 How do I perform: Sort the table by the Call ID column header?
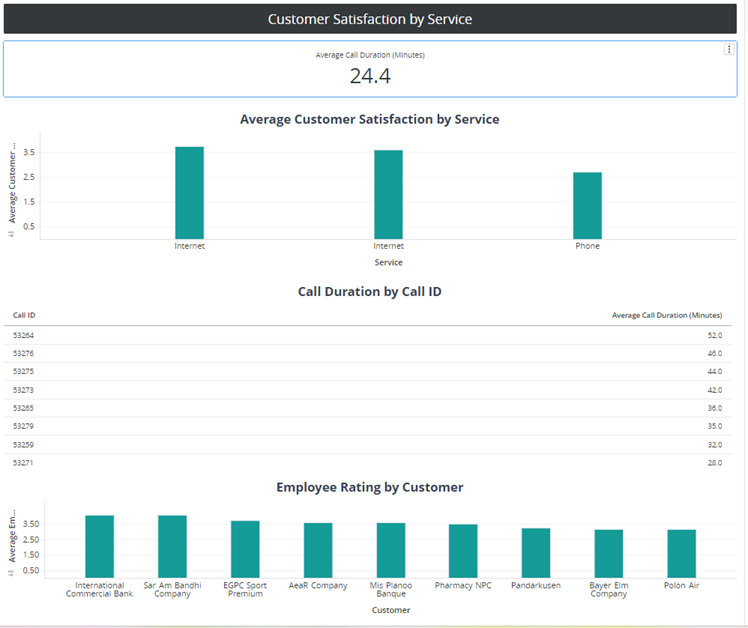24,315
